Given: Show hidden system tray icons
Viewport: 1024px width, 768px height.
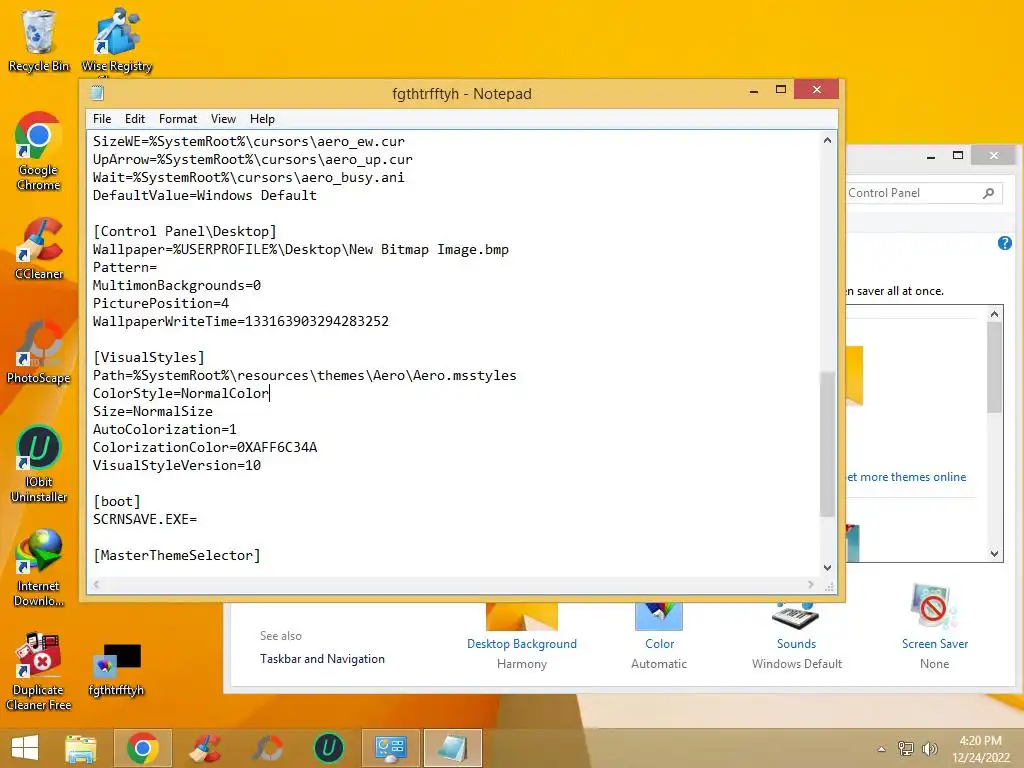Looking at the screenshot, I should tap(881, 749).
